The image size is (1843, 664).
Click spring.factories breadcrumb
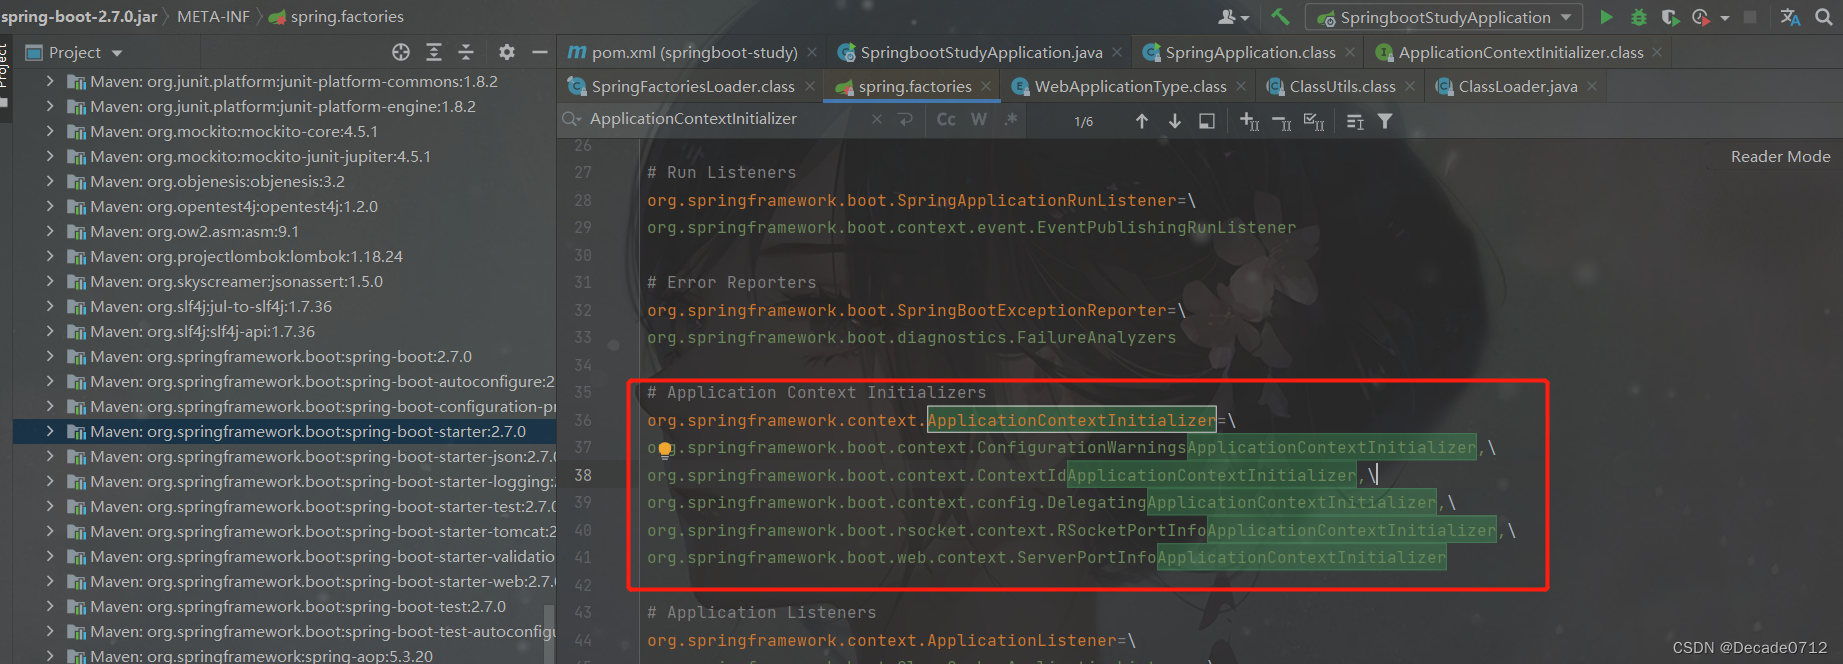[x=347, y=16]
